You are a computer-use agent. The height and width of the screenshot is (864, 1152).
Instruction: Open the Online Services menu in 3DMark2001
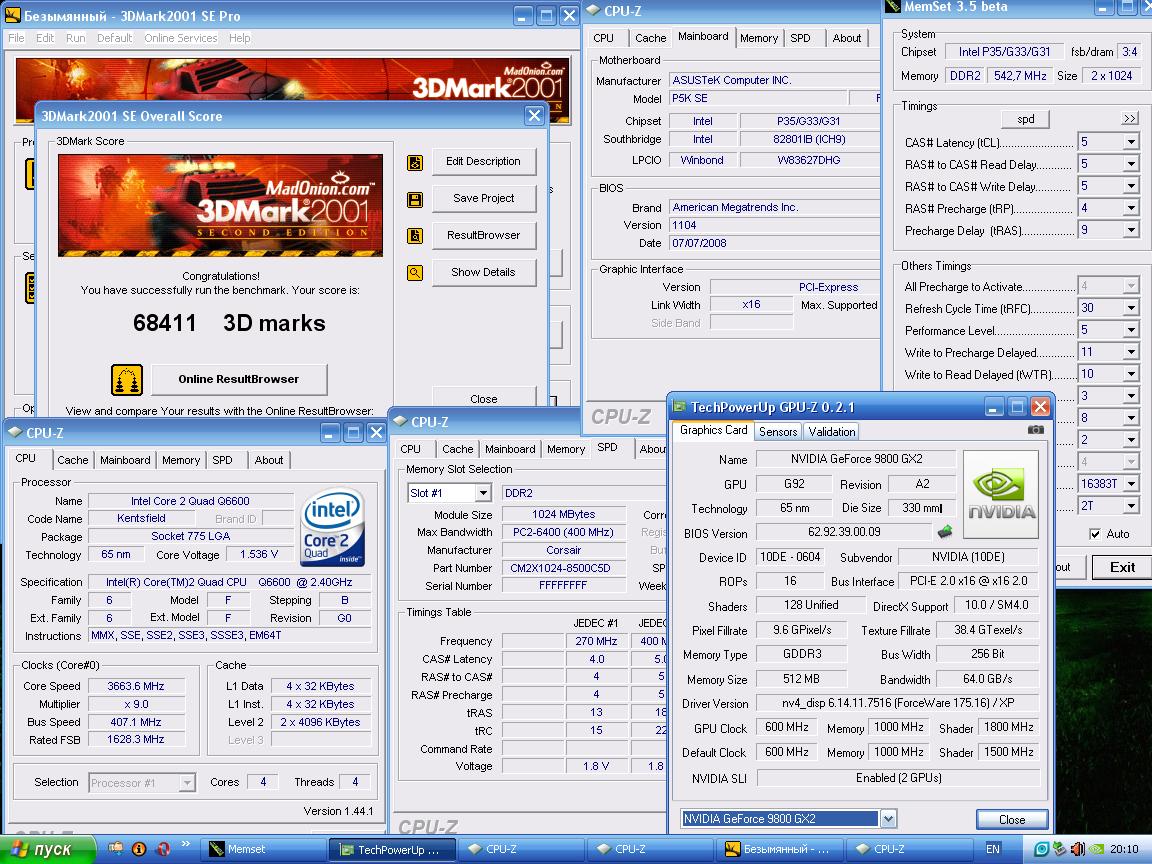[181, 38]
